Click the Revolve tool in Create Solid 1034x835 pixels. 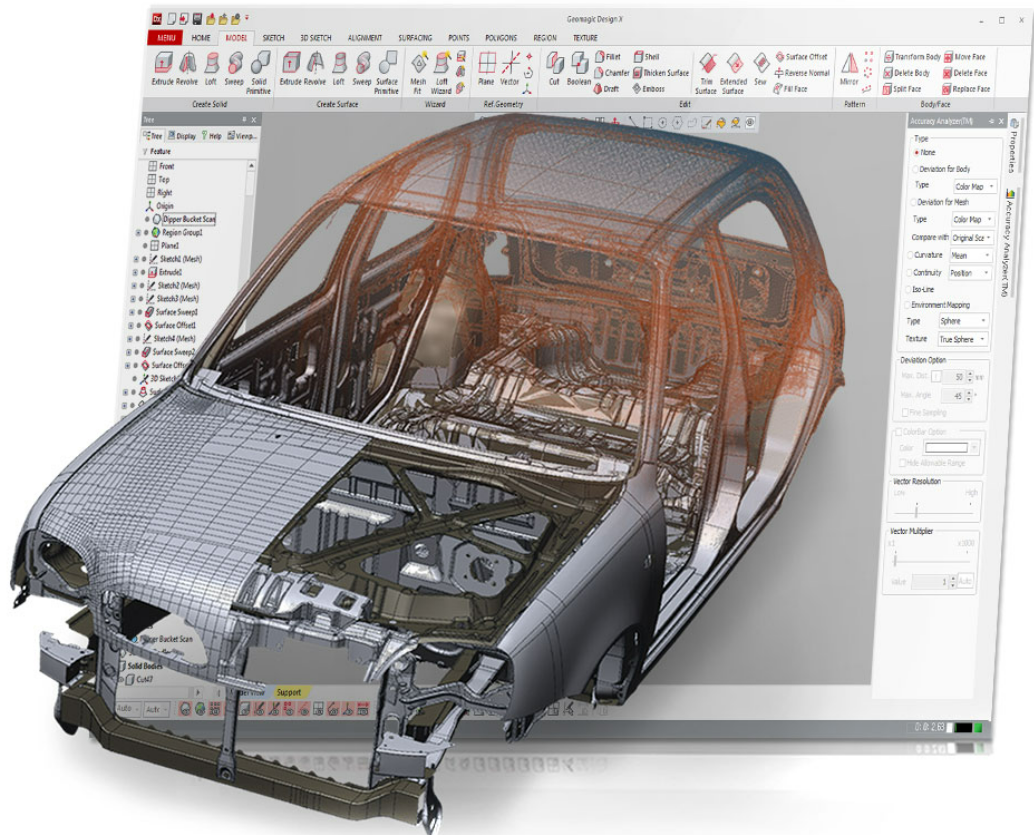pyautogui.click(x=187, y=69)
